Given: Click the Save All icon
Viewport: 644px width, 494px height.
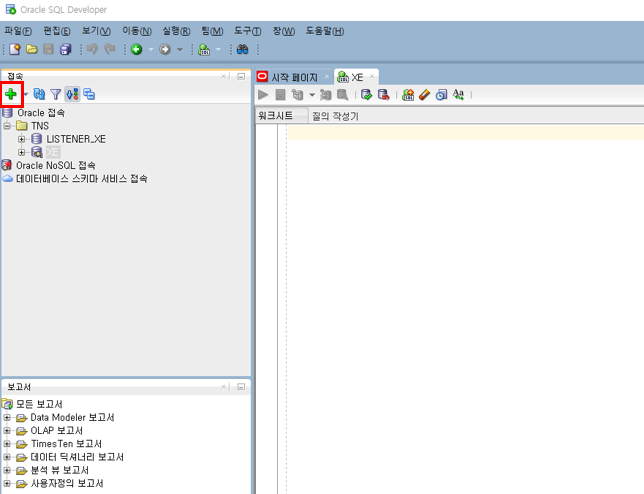Looking at the screenshot, I should click(66, 49).
